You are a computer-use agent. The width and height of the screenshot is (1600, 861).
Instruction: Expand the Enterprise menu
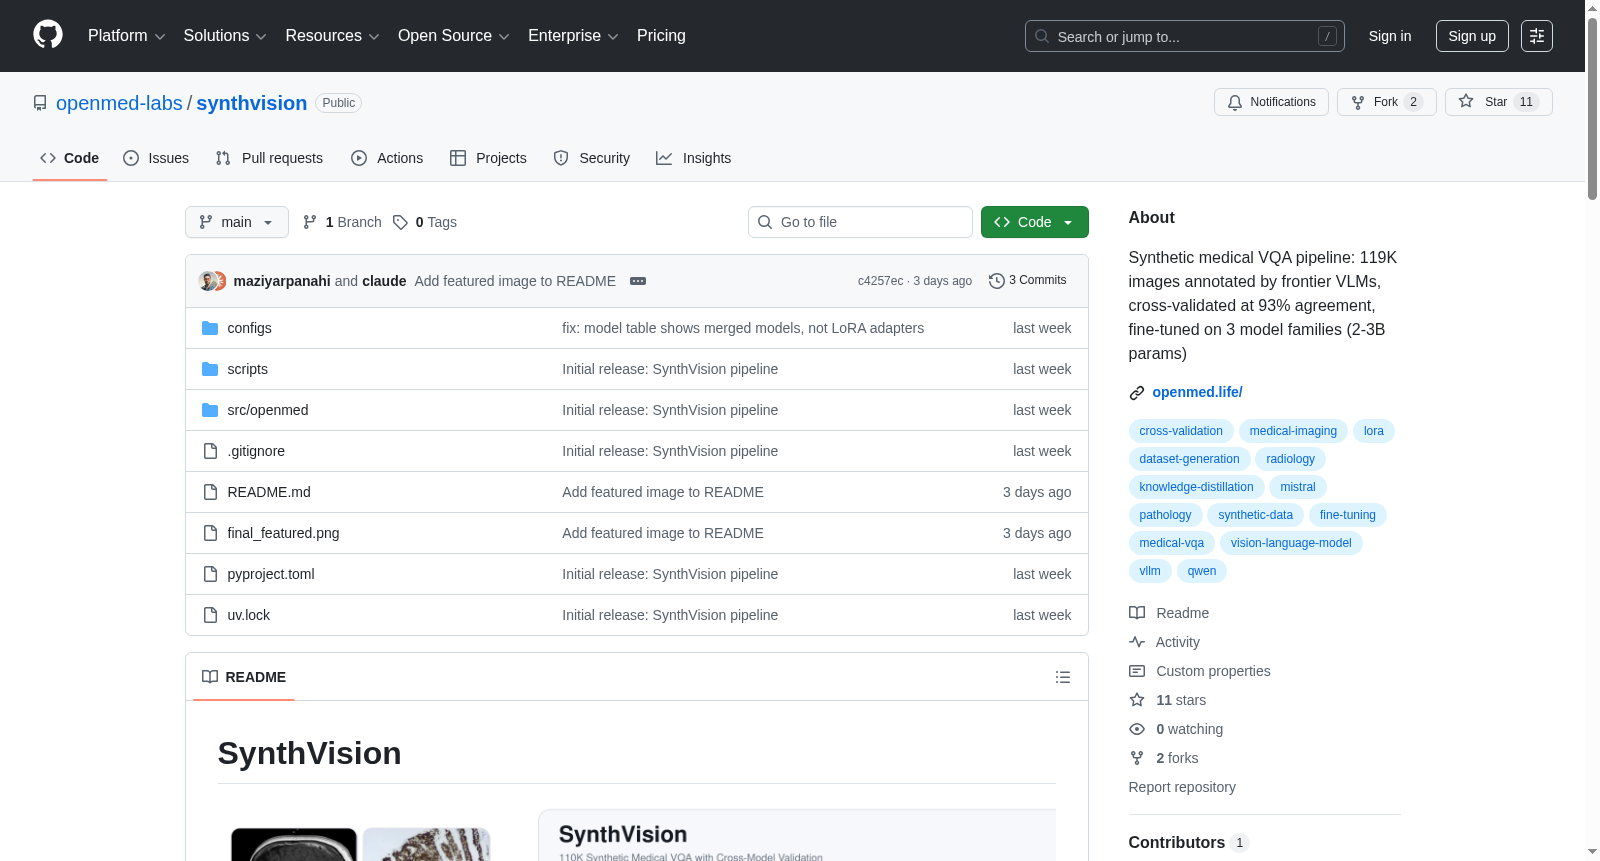[573, 36]
